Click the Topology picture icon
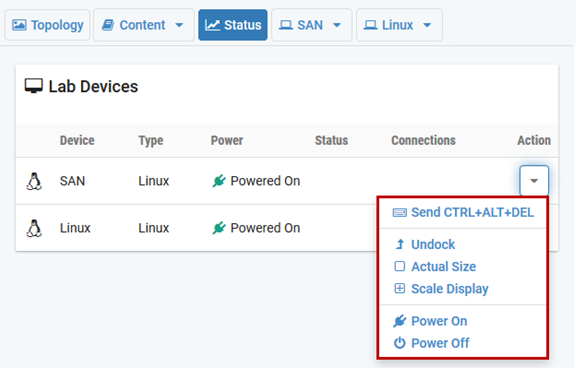The image size is (576, 370). click(x=19, y=25)
